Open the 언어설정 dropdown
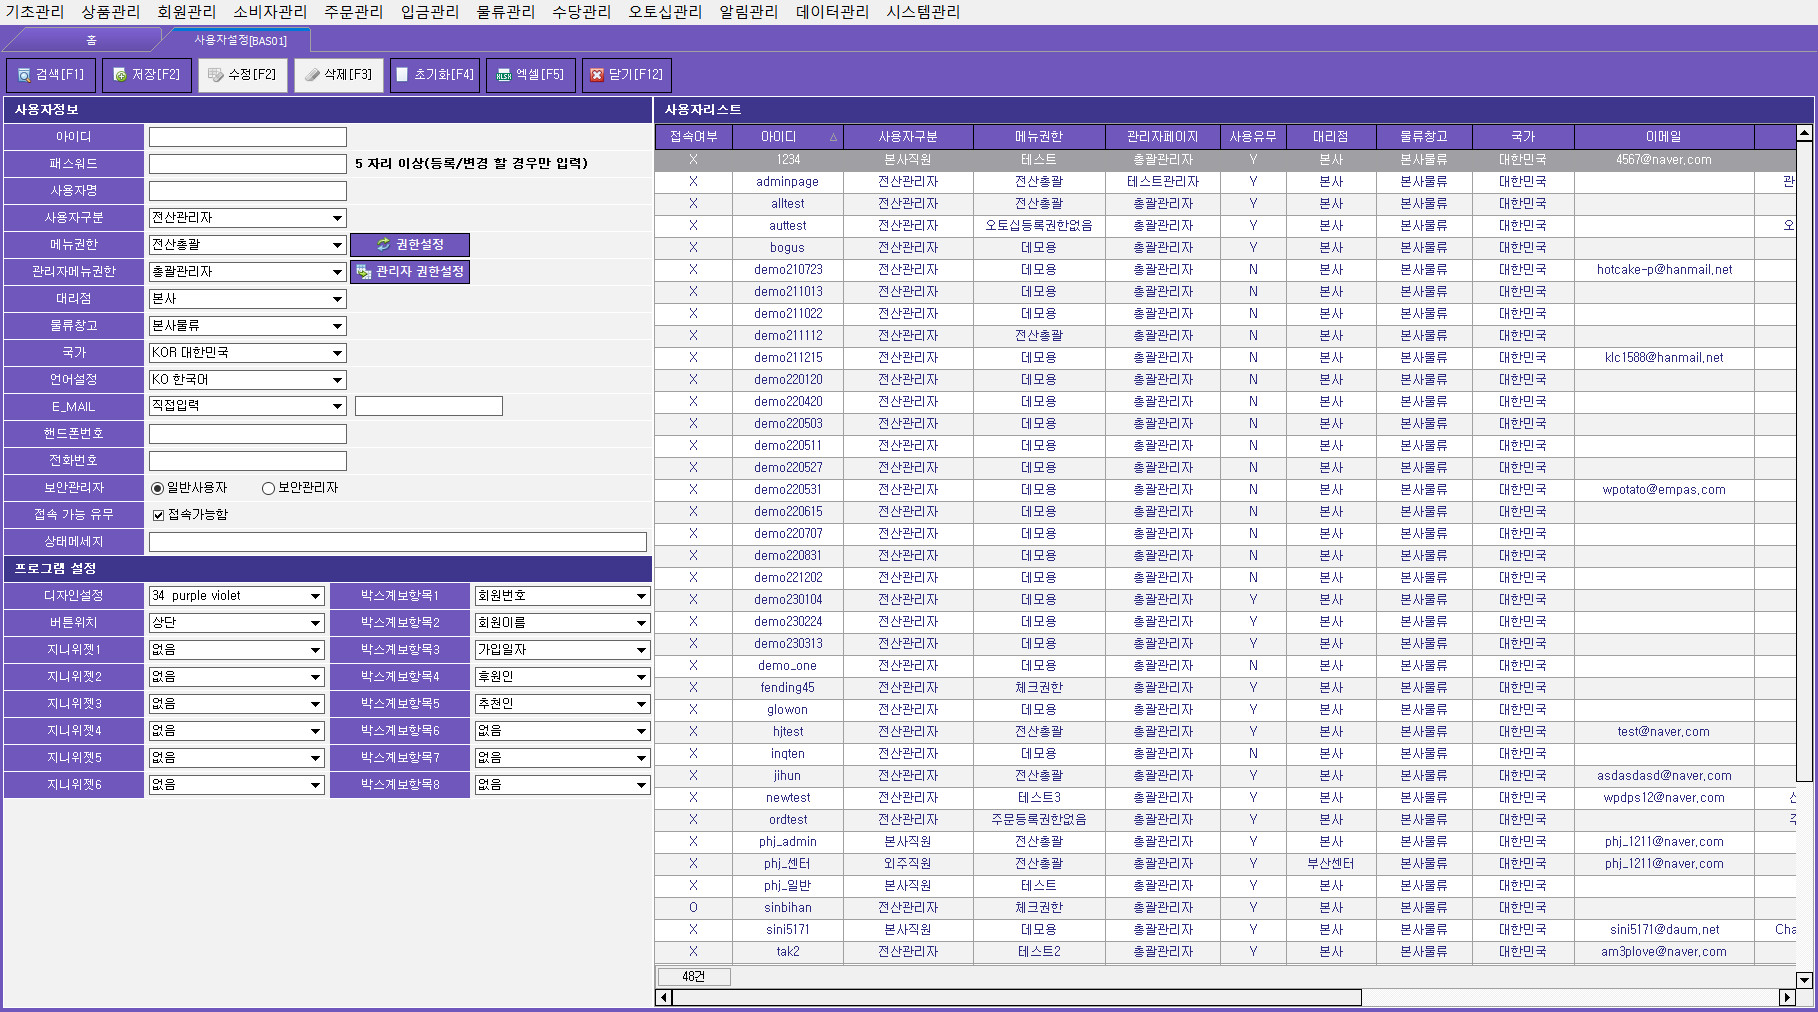The height and width of the screenshot is (1012, 1818). 337,380
